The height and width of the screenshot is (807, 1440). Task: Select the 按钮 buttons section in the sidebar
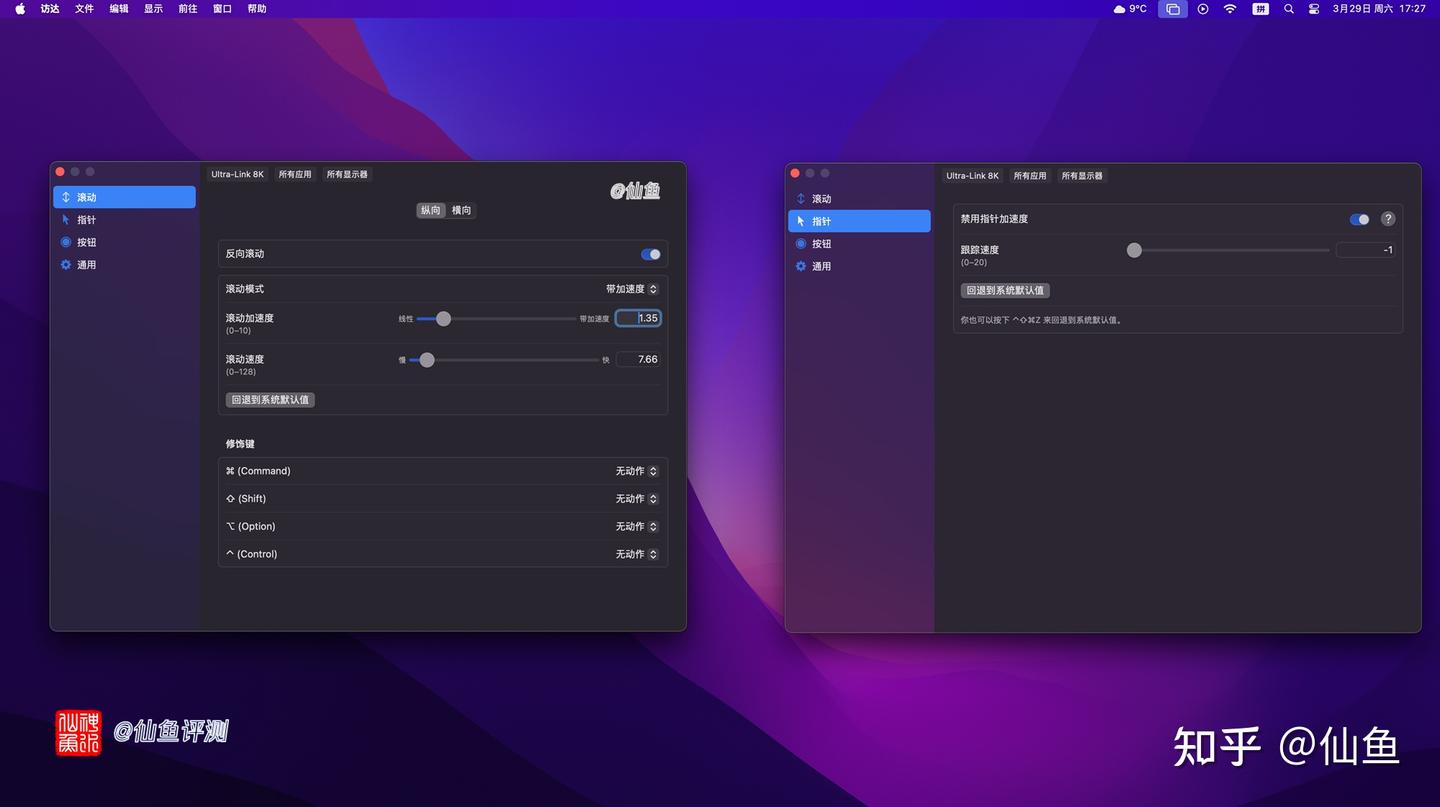coord(86,242)
